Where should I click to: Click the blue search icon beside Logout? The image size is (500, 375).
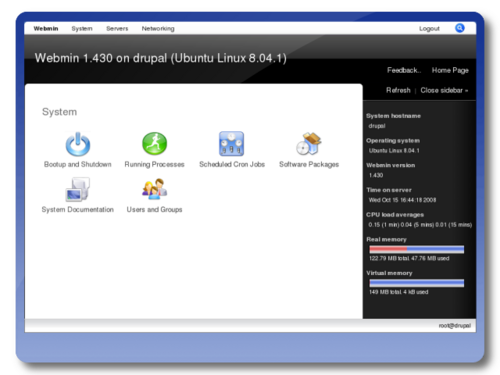point(460,28)
